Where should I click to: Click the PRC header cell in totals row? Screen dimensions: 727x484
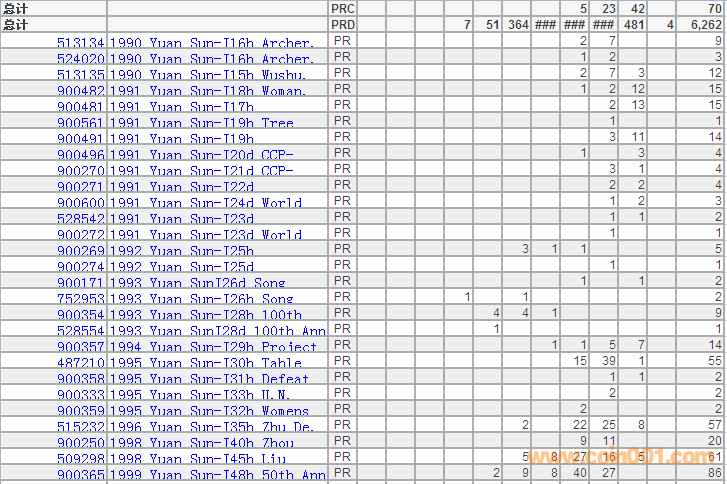point(342,8)
